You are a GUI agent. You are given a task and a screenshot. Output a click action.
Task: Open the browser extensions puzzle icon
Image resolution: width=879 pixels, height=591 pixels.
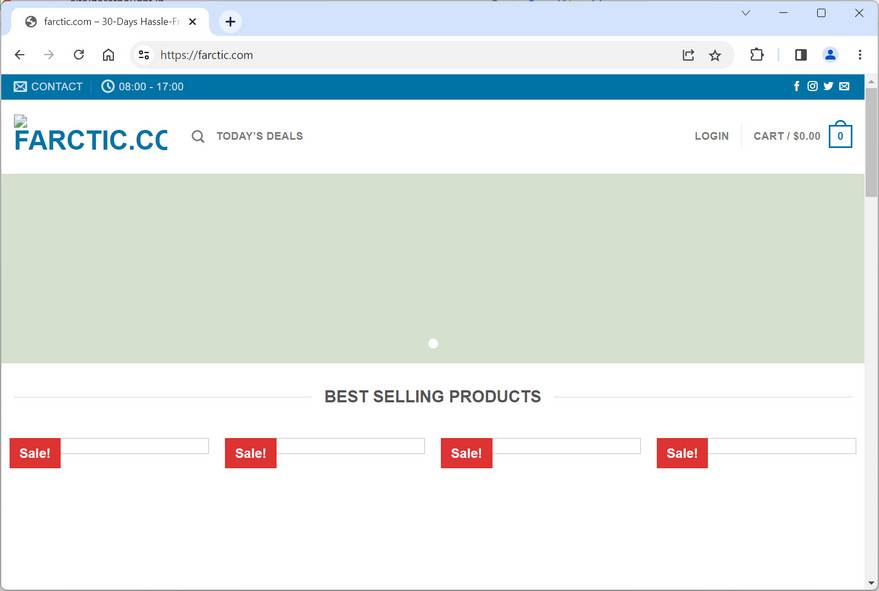point(757,55)
